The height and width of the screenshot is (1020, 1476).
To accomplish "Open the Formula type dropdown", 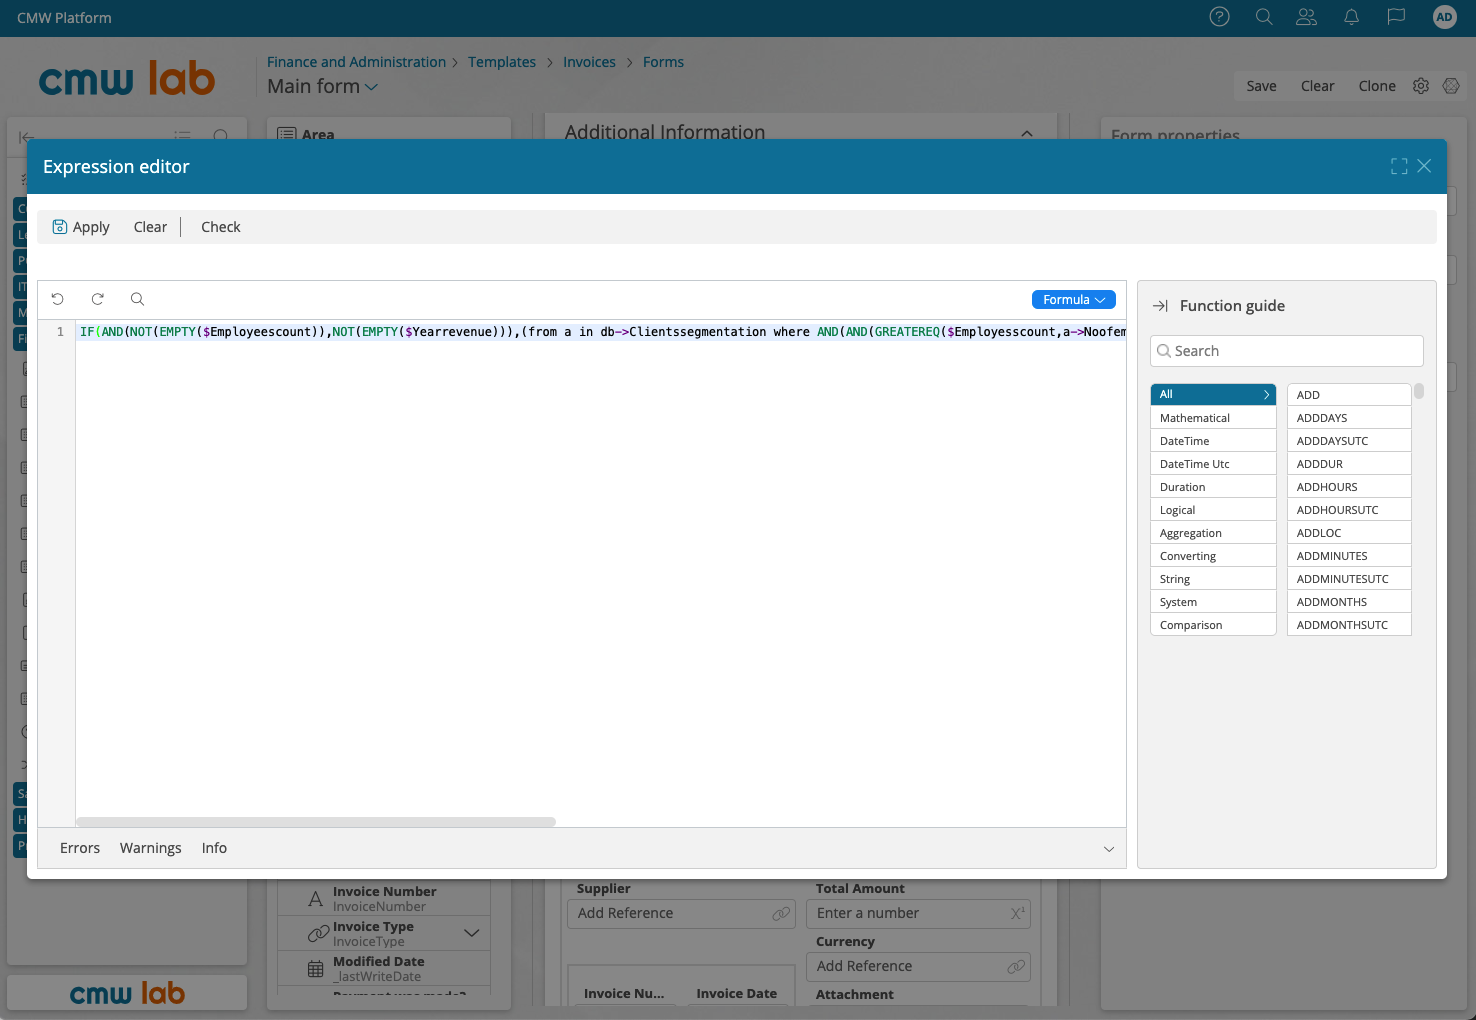I will (x=1073, y=300).
